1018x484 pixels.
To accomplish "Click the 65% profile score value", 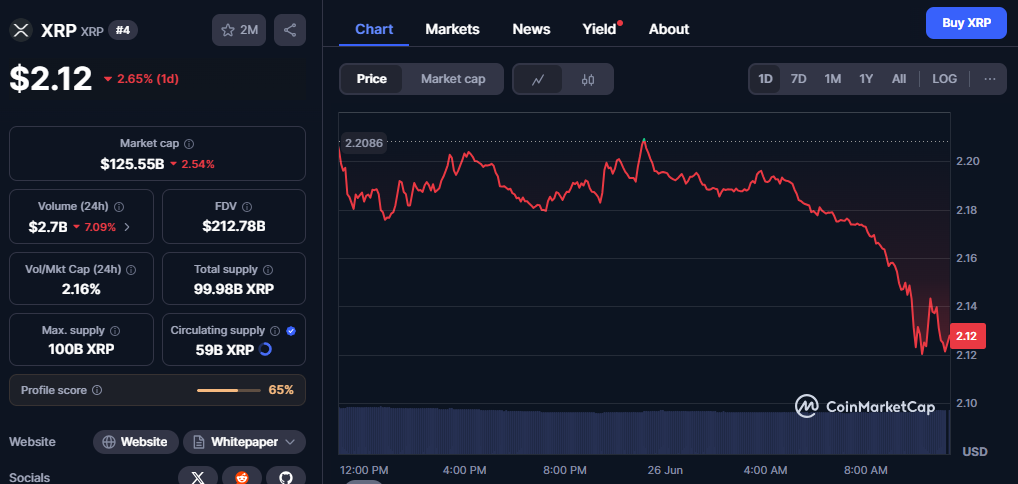I will coord(281,390).
